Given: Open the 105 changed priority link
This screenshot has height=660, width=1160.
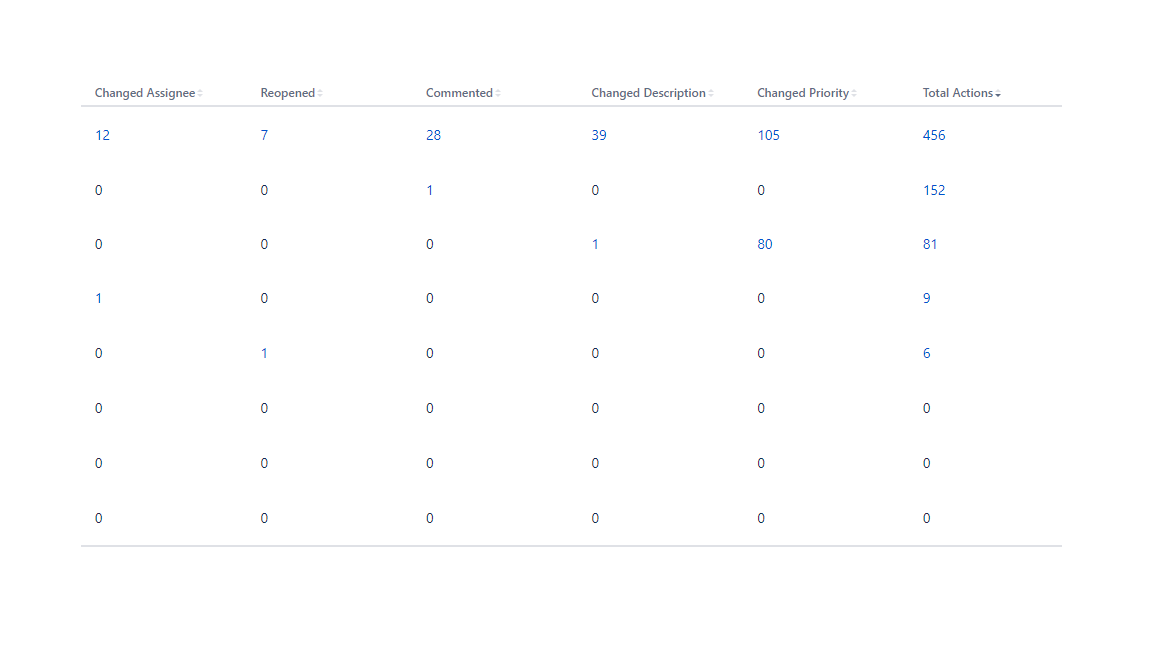Looking at the screenshot, I should (768, 135).
